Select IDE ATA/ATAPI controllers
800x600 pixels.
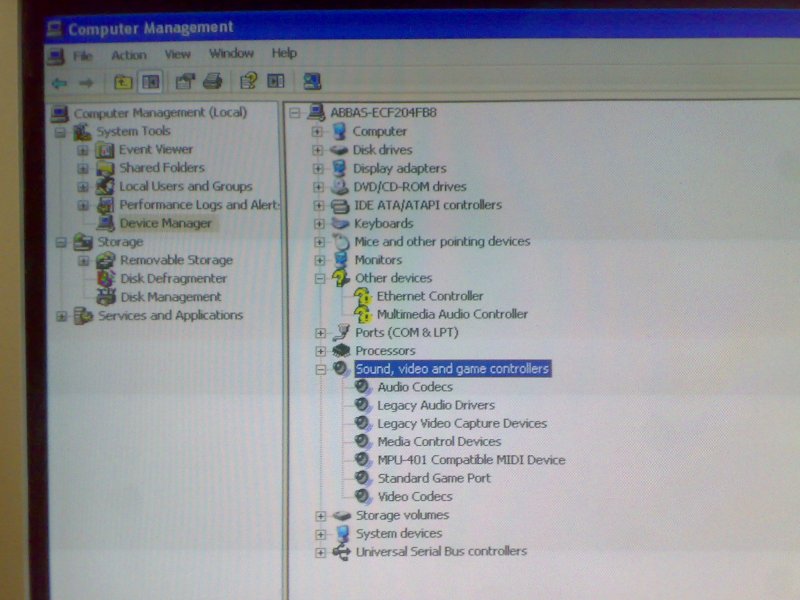(428, 205)
